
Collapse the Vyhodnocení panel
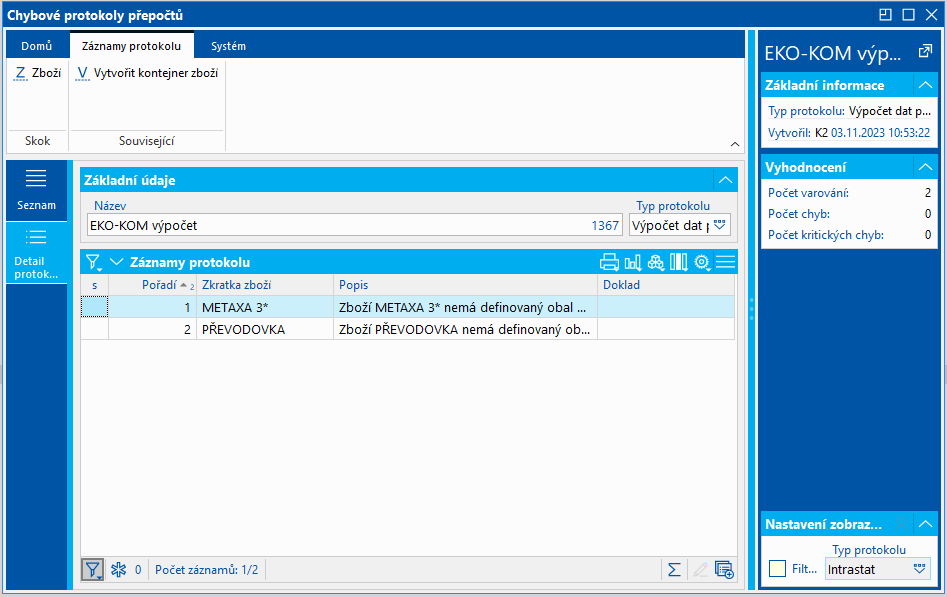pyautogui.click(x=925, y=167)
